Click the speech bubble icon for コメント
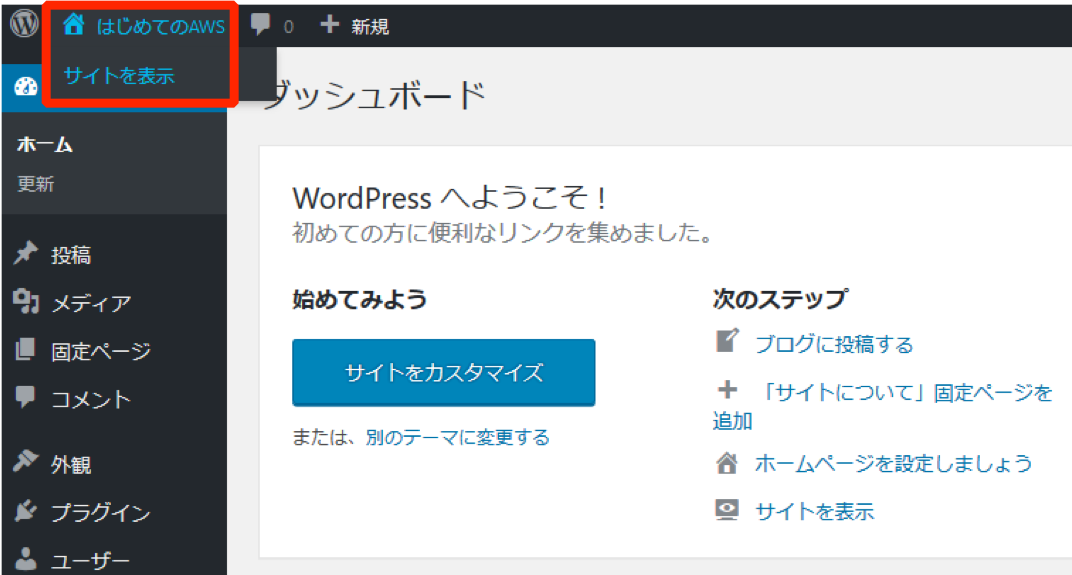The width and height of the screenshot is (1072, 575). 25,397
